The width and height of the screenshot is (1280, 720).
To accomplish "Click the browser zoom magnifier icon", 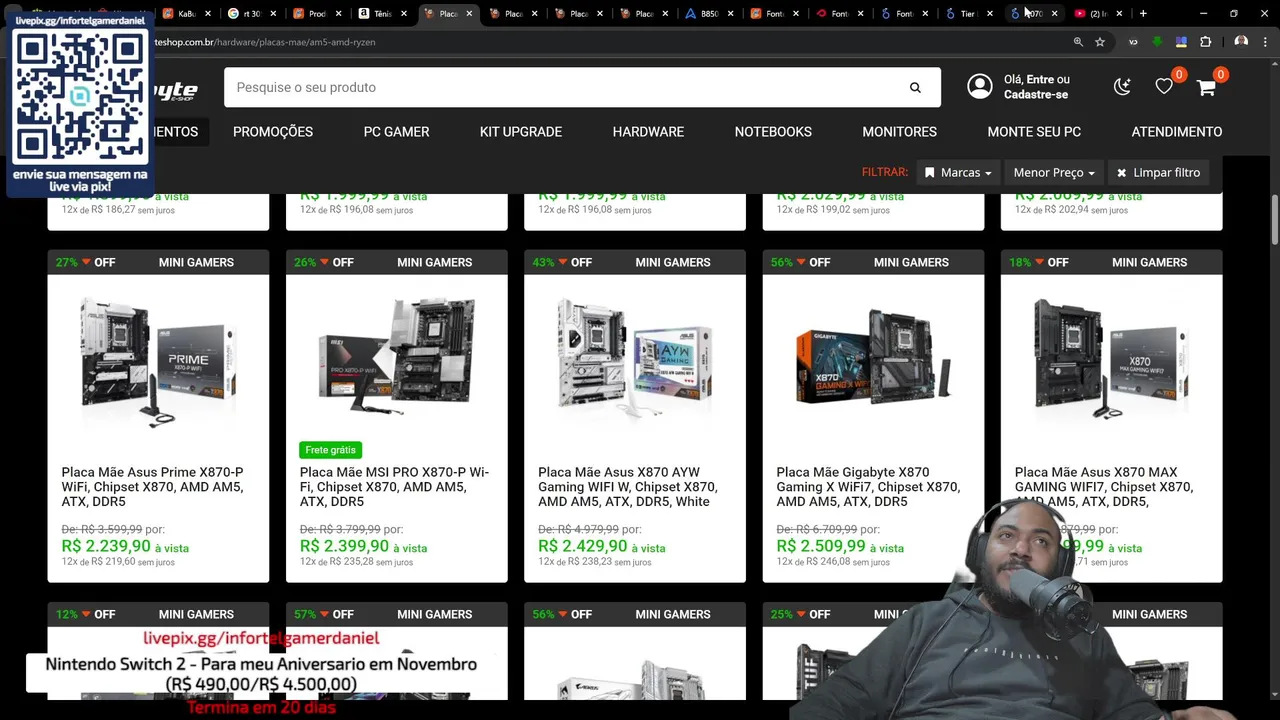I will point(1078,42).
